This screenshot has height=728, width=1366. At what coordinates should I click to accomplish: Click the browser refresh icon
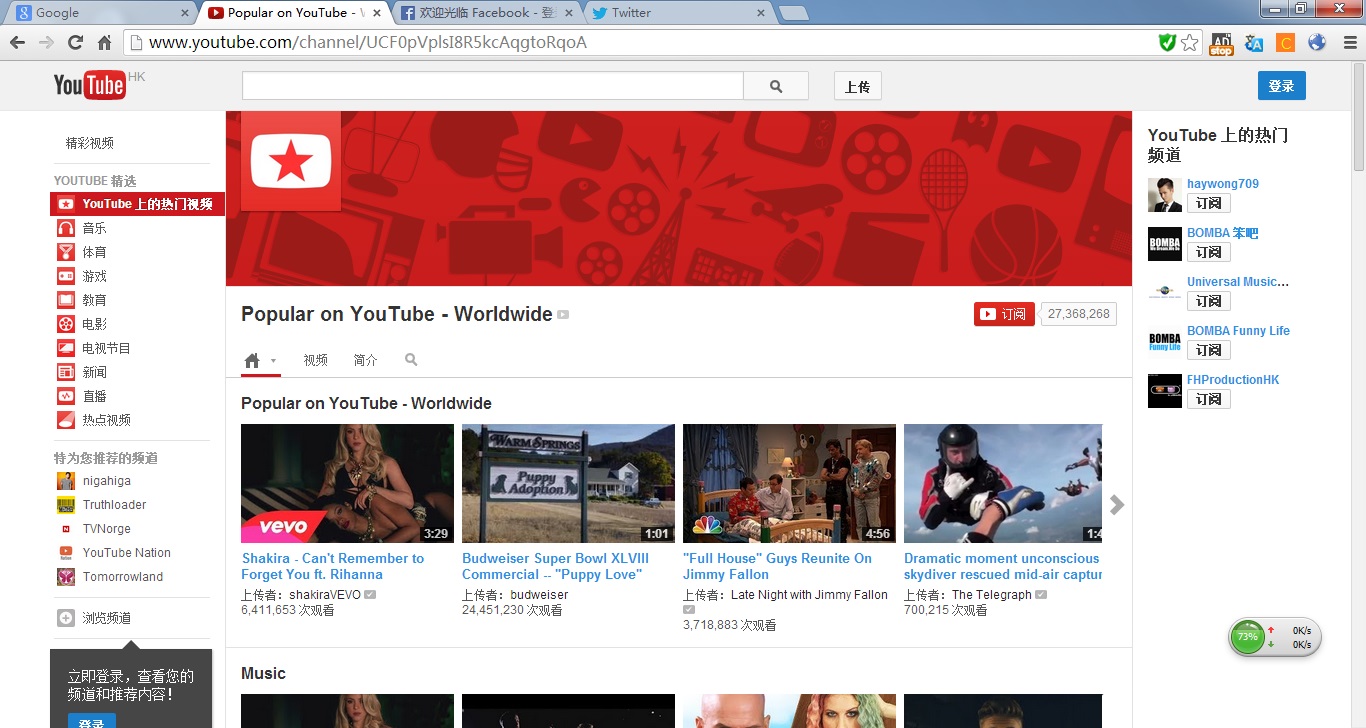point(75,42)
